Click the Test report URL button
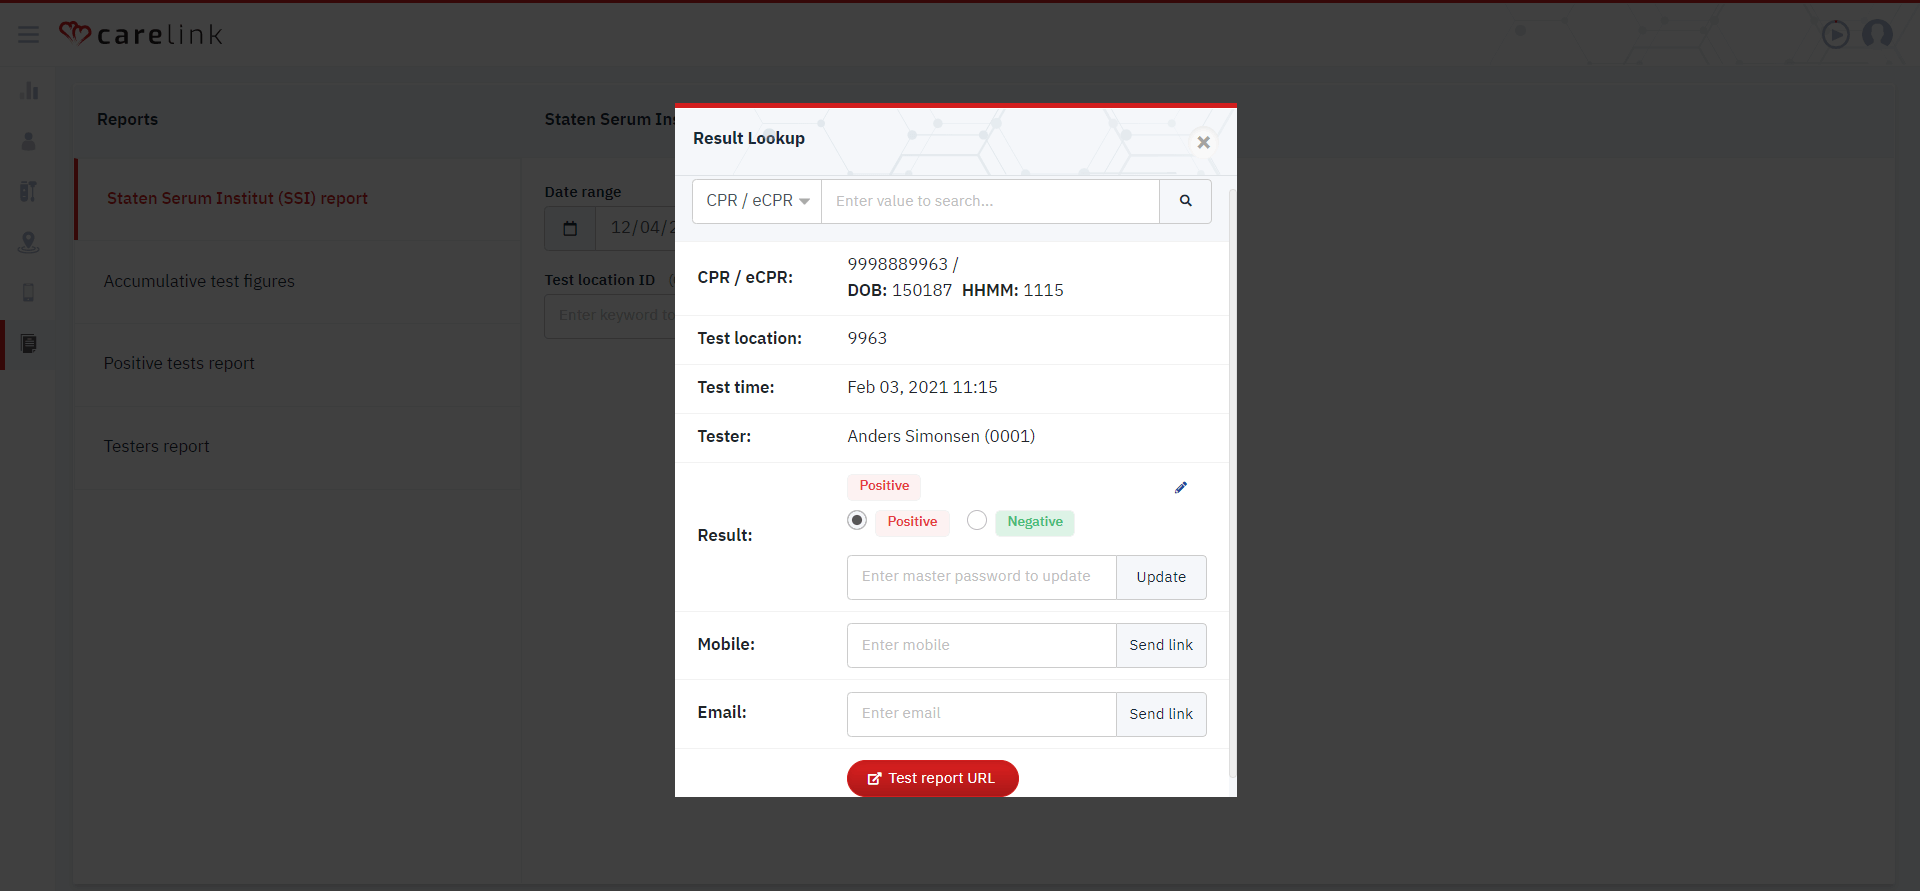1920x891 pixels. 932,779
